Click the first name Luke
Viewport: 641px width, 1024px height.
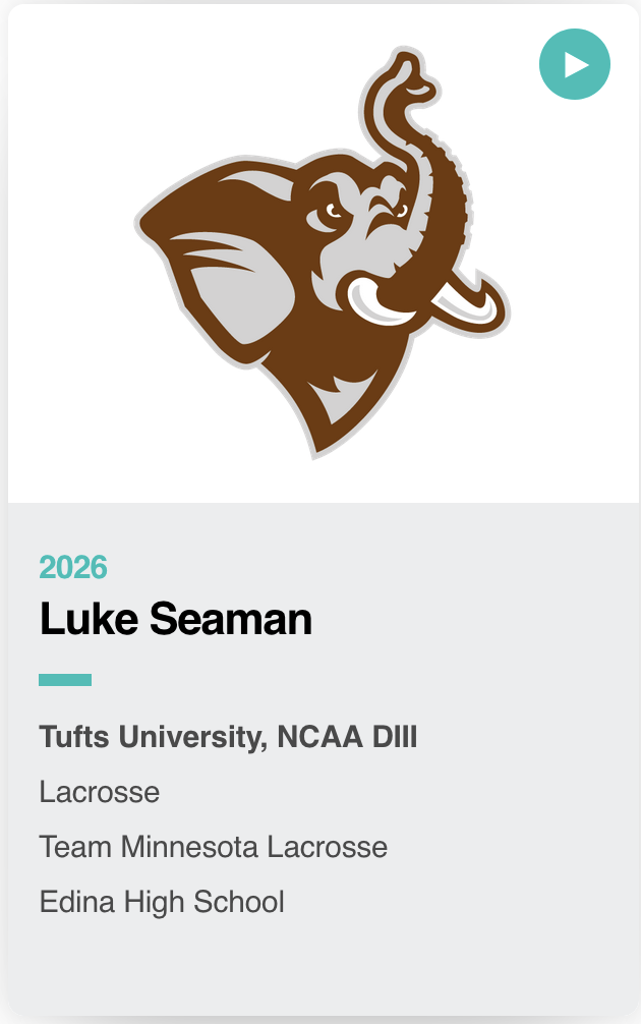(x=88, y=619)
